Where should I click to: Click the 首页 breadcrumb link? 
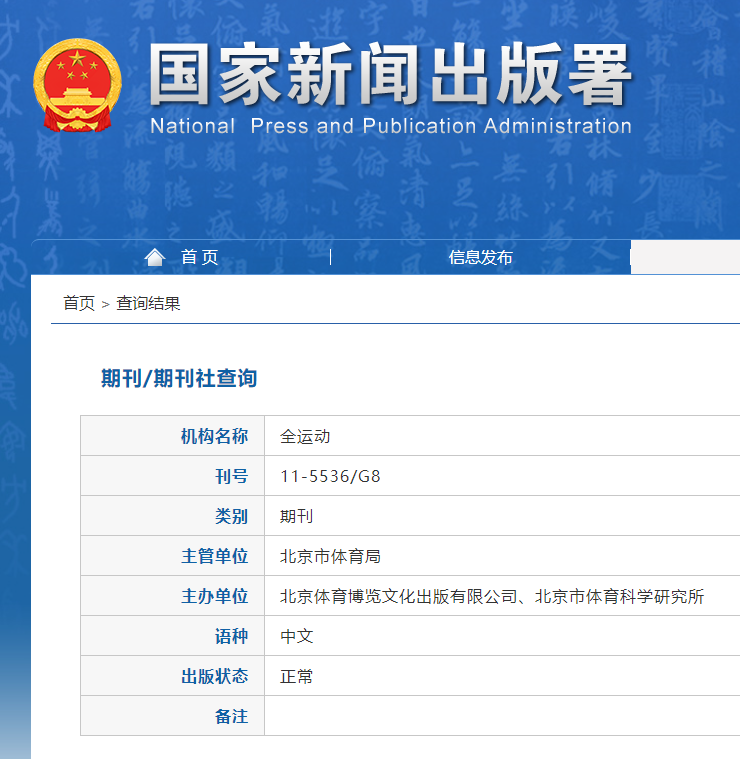click(79, 304)
